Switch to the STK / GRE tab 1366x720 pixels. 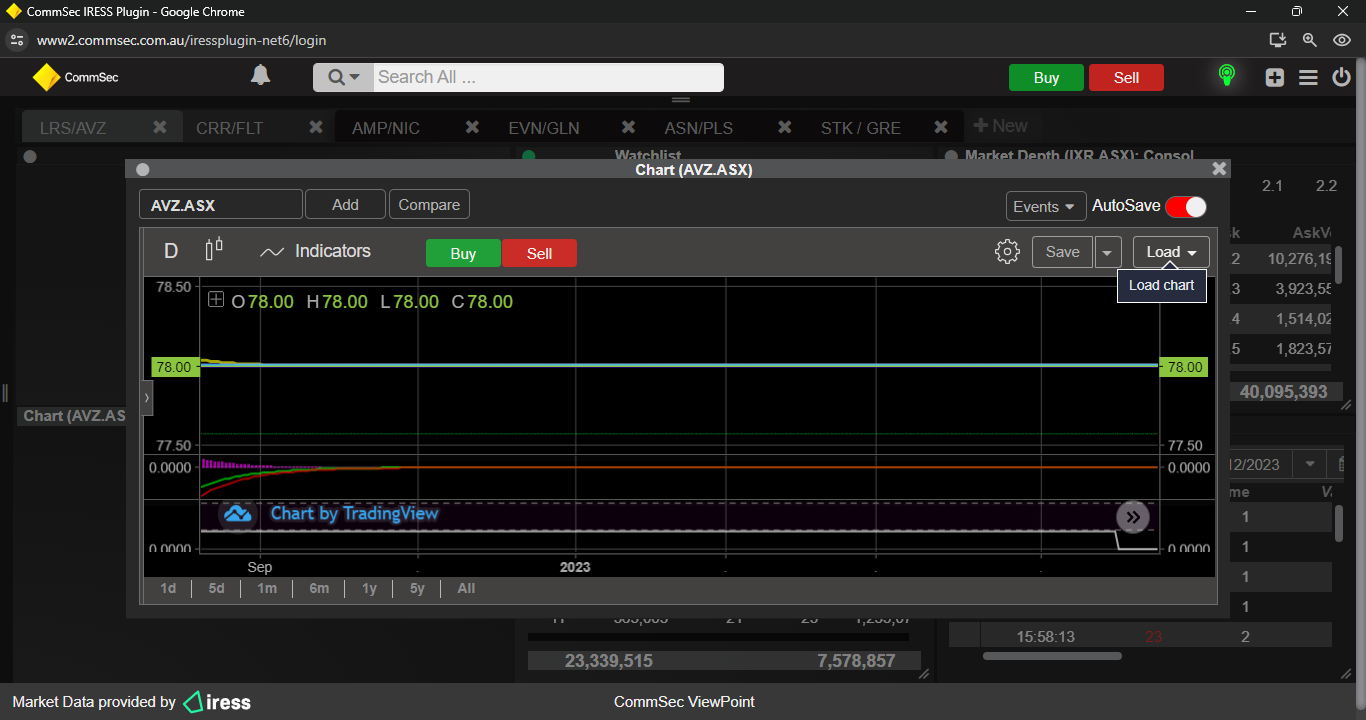click(861, 128)
